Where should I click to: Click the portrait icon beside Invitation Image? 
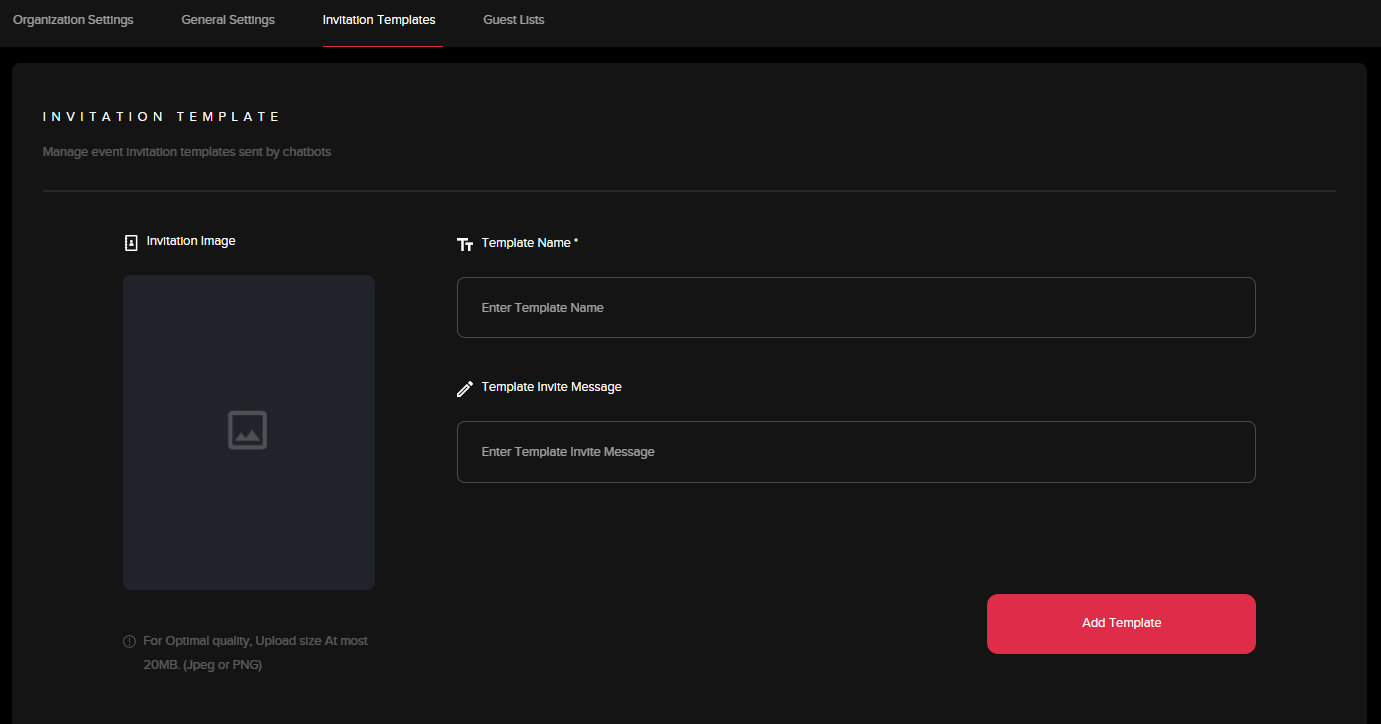[x=131, y=242]
